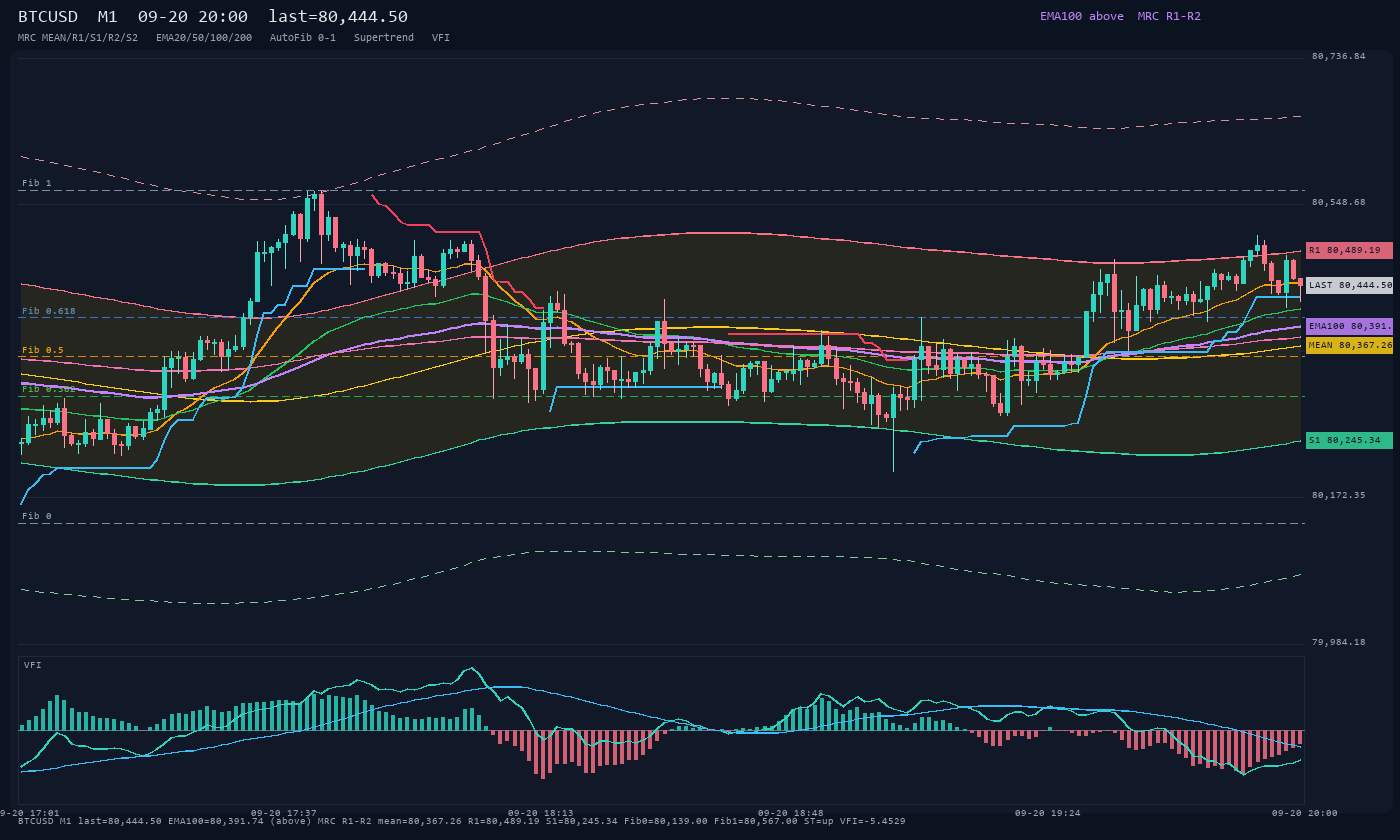Click the 09-20 18:13 time axis label
This screenshot has width=1400, height=840.
coord(541,813)
